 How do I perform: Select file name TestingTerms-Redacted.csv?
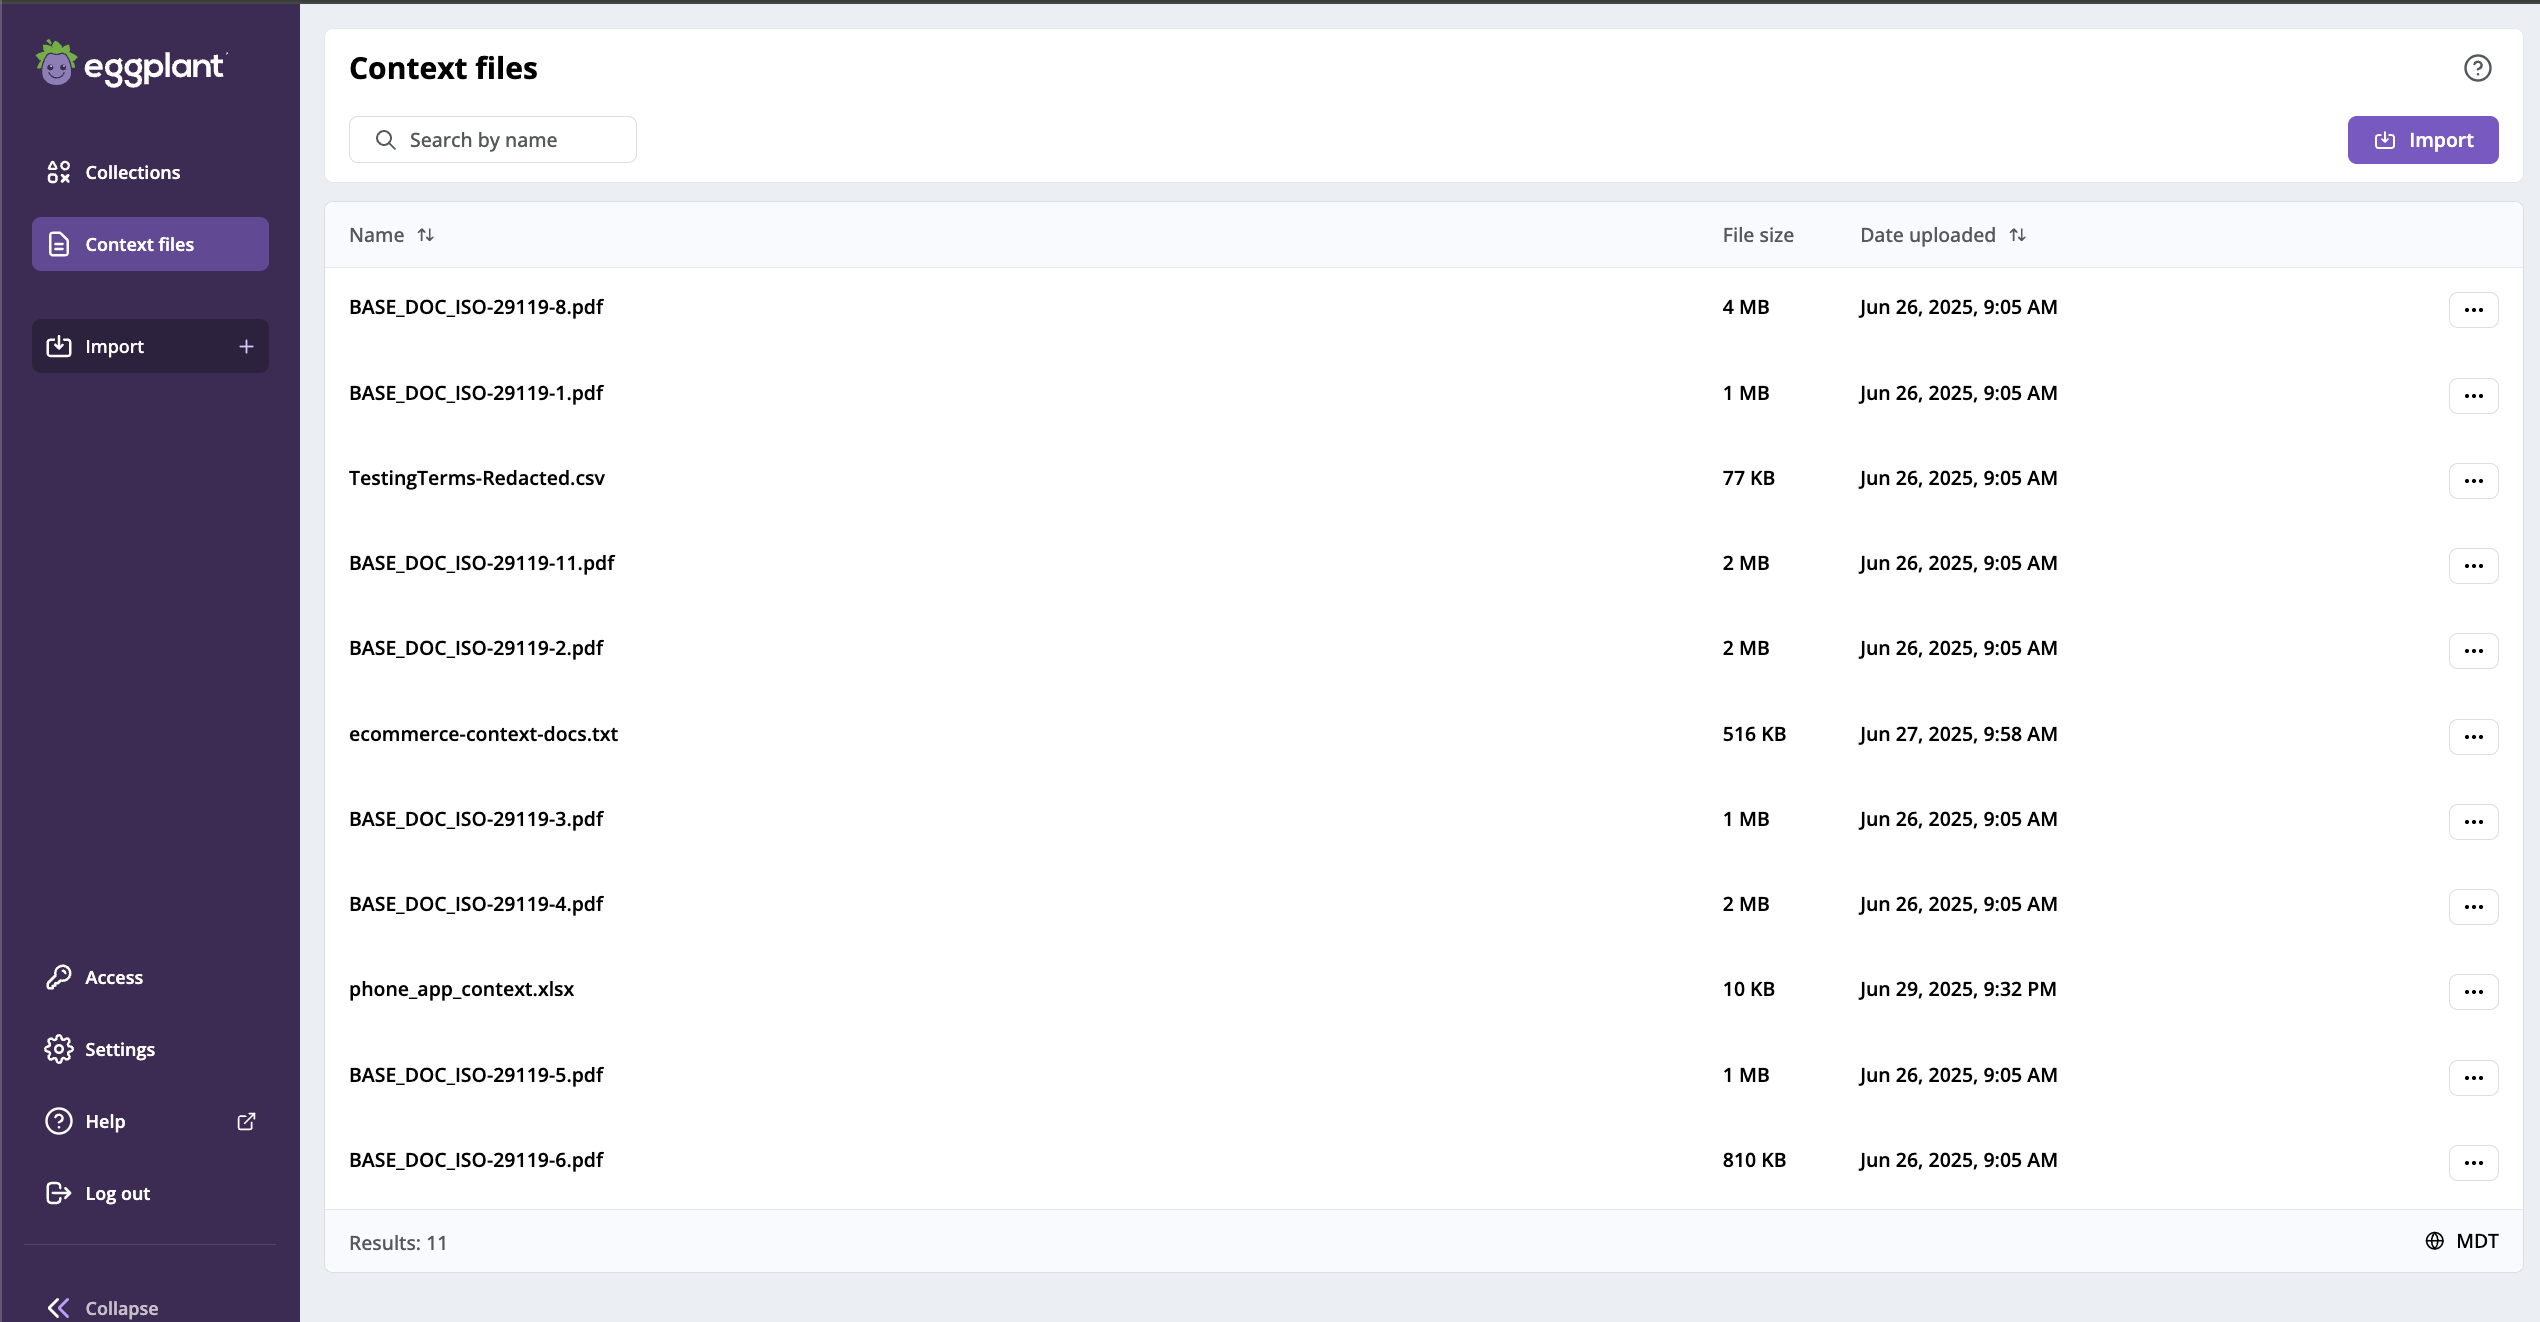477,478
